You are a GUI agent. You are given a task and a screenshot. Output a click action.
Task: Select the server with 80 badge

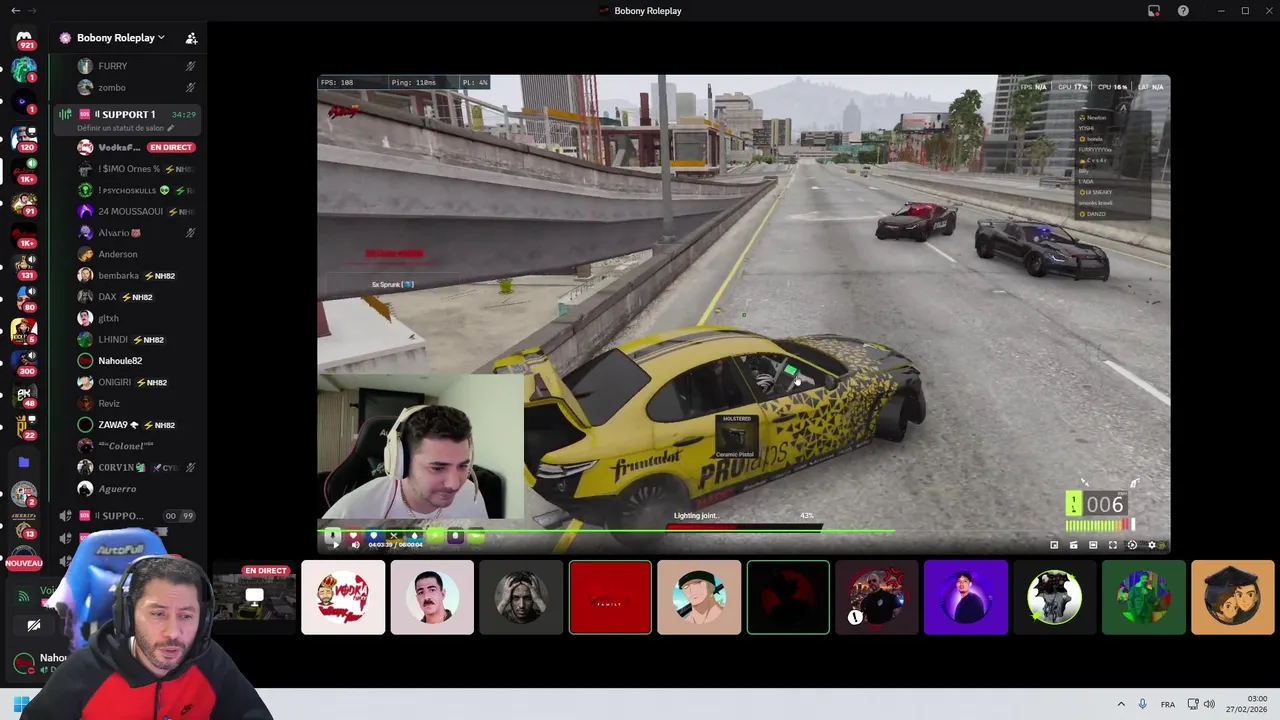pos(24,297)
